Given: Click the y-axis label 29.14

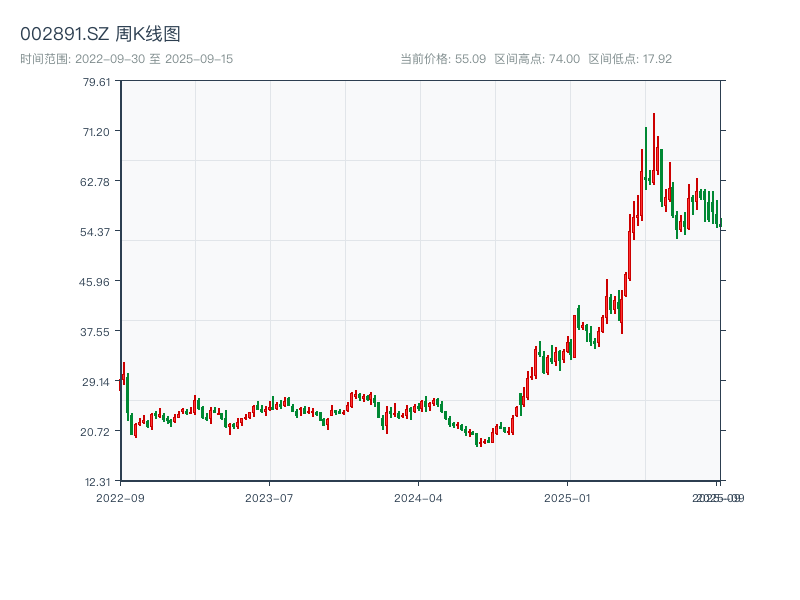Looking at the screenshot, I should 96,382.
